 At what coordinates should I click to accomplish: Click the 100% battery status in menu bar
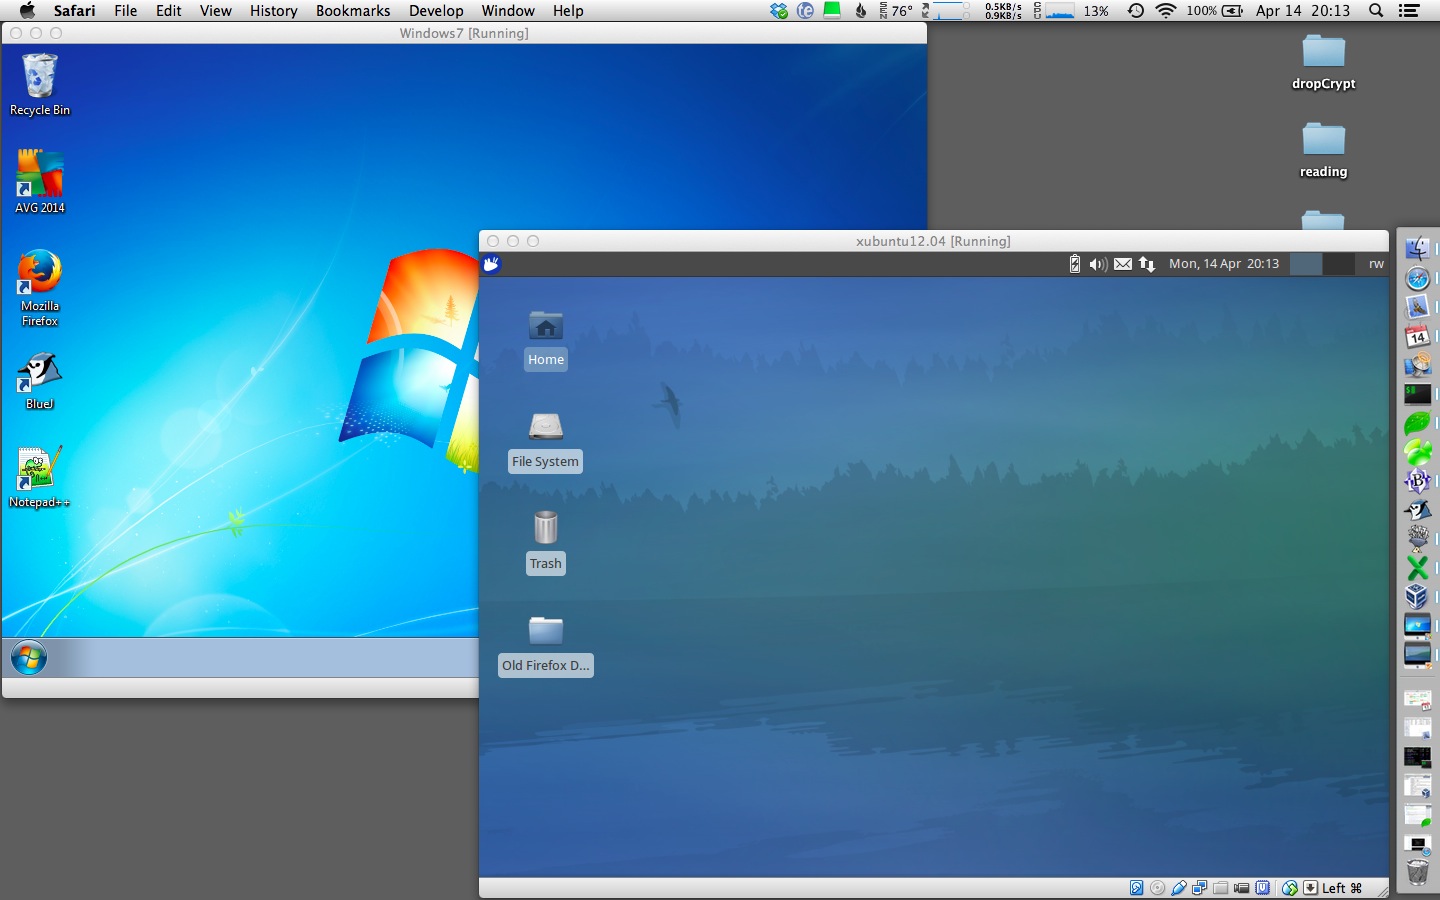1215,11
